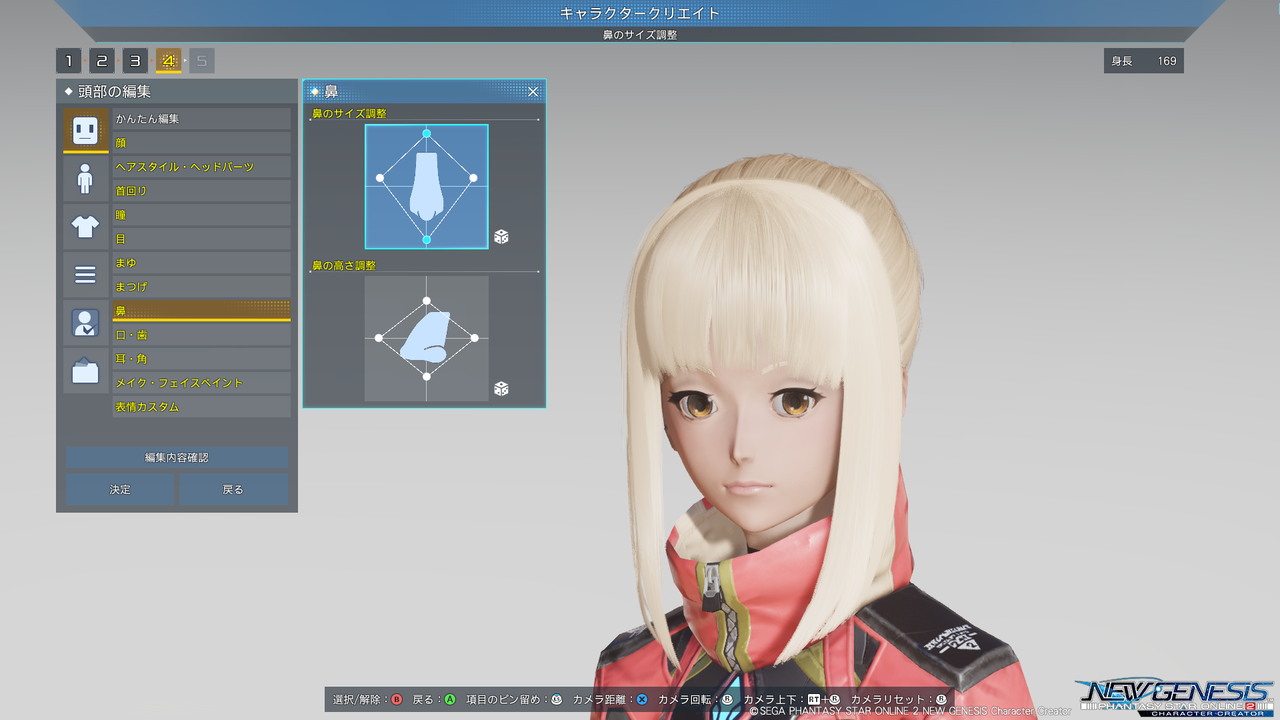Click 編集内容確認 button
This screenshot has height=720, width=1280.
(x=177, y=458)
